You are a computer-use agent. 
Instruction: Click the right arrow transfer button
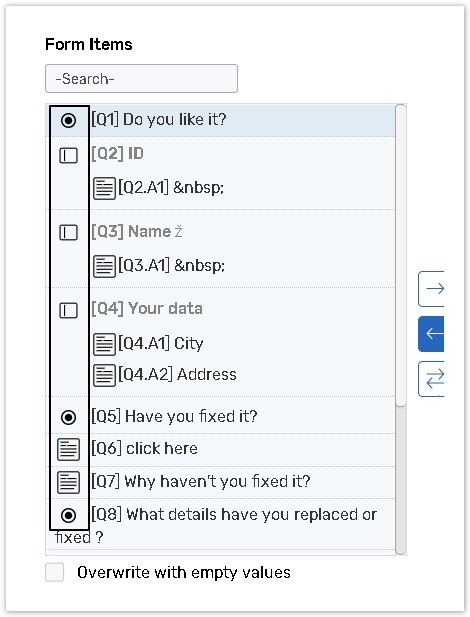(x=431, y=289)
